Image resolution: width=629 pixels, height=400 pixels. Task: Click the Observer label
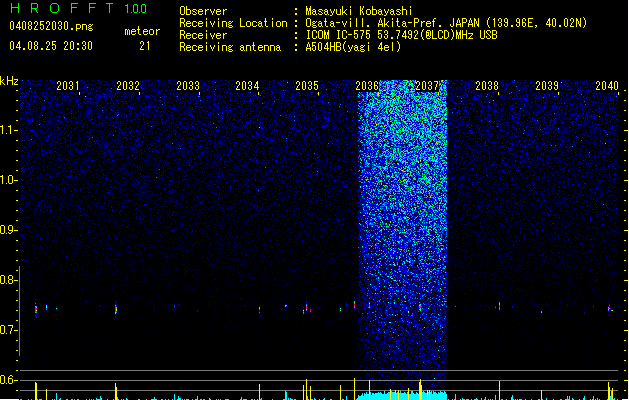(203, 11)
